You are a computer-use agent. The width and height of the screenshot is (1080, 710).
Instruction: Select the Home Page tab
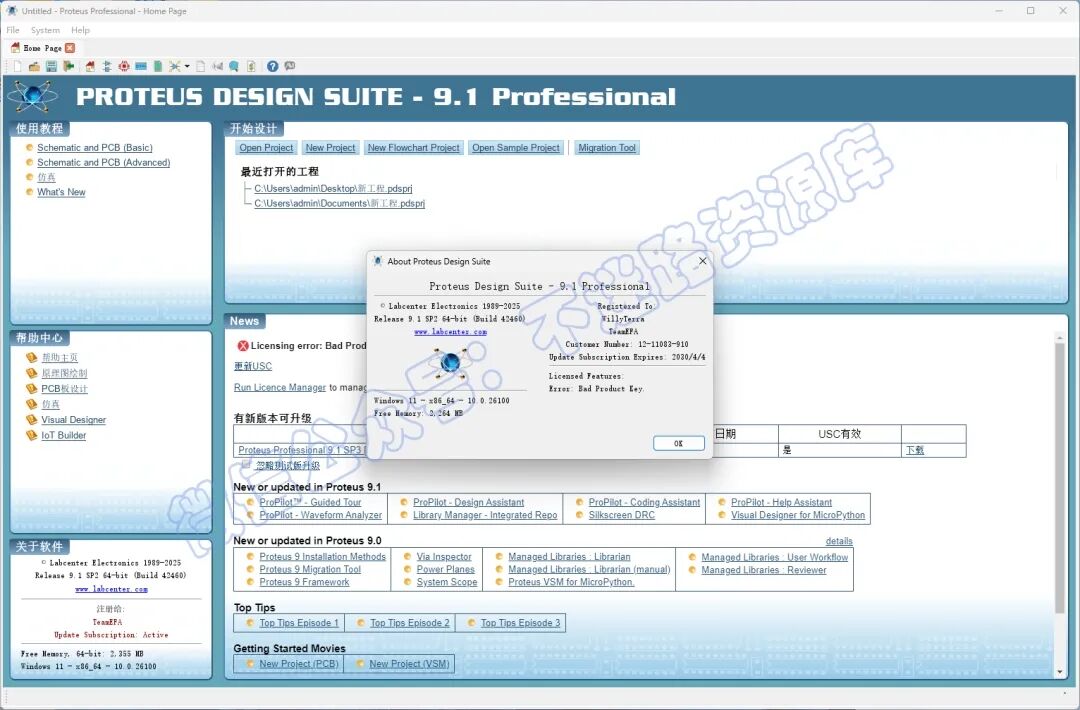click(x=43, y=48)
